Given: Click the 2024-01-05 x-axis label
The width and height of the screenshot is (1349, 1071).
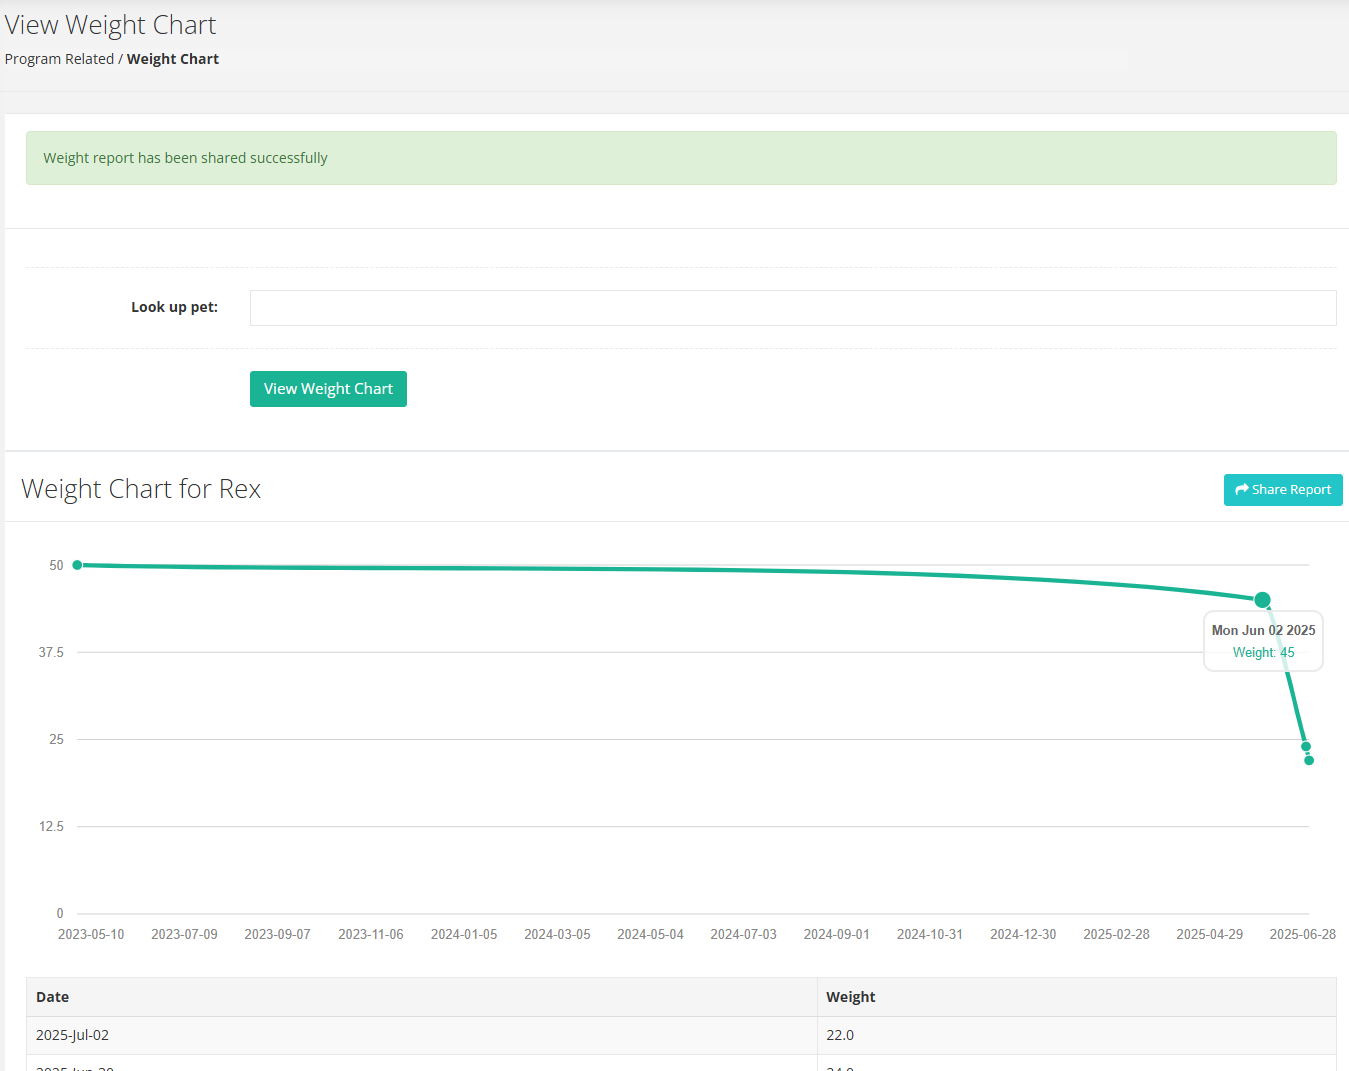Looking at the screenshot, I should (464, 934).
